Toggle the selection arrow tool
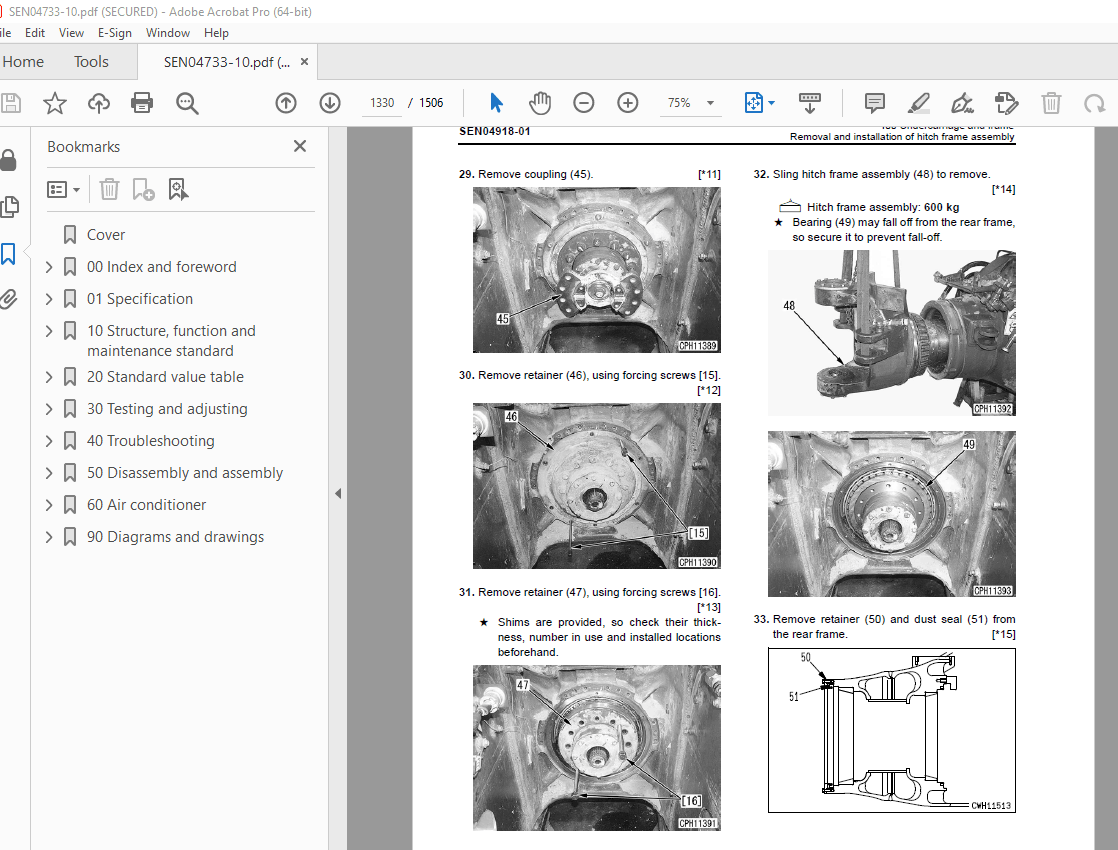The height and width of the screenshot is (850, 1118). (495, 103)
